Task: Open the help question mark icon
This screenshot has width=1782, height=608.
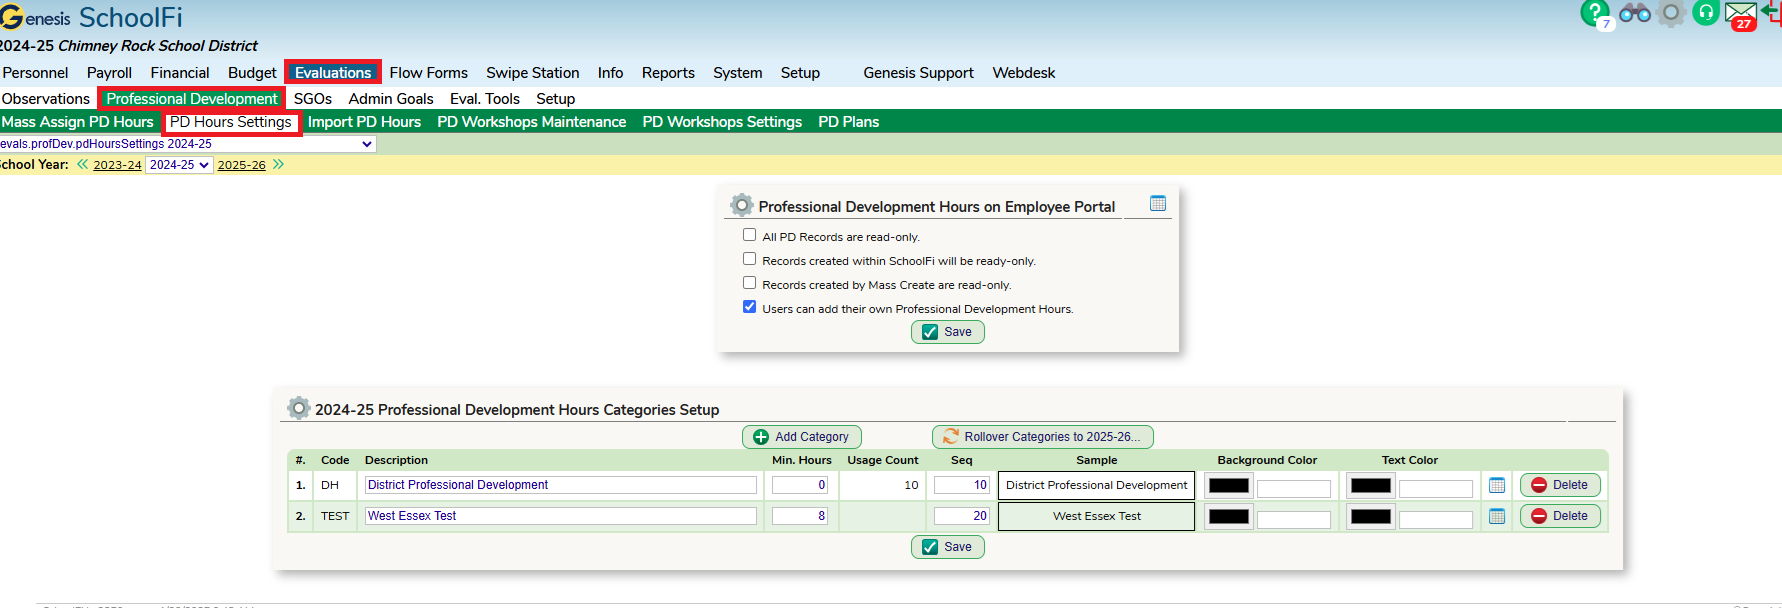Action: 1594,13
